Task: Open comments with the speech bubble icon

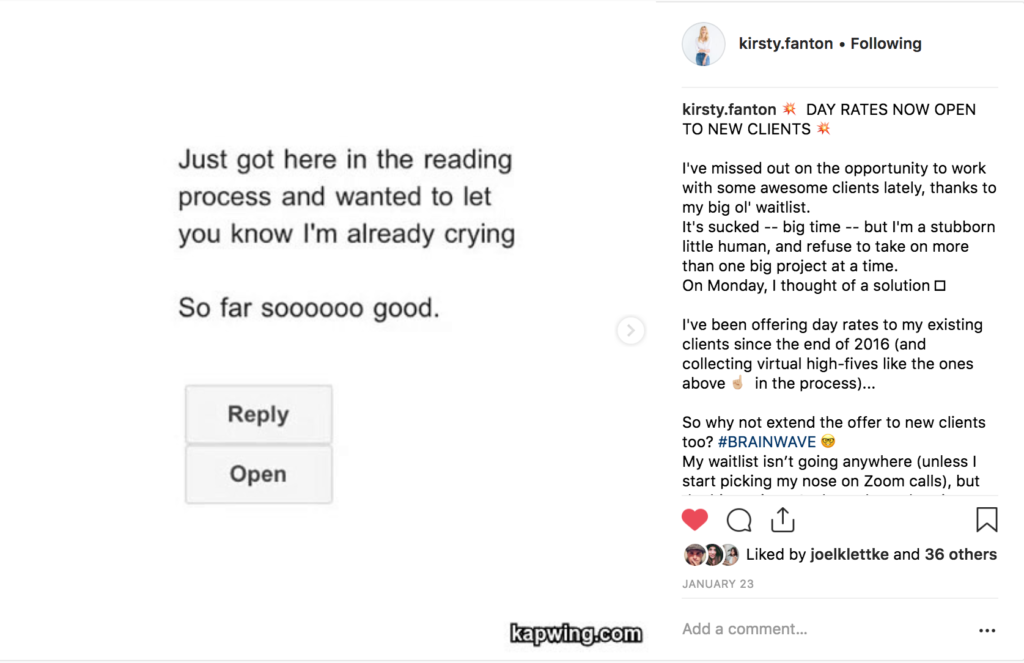Action: (739, 520)
